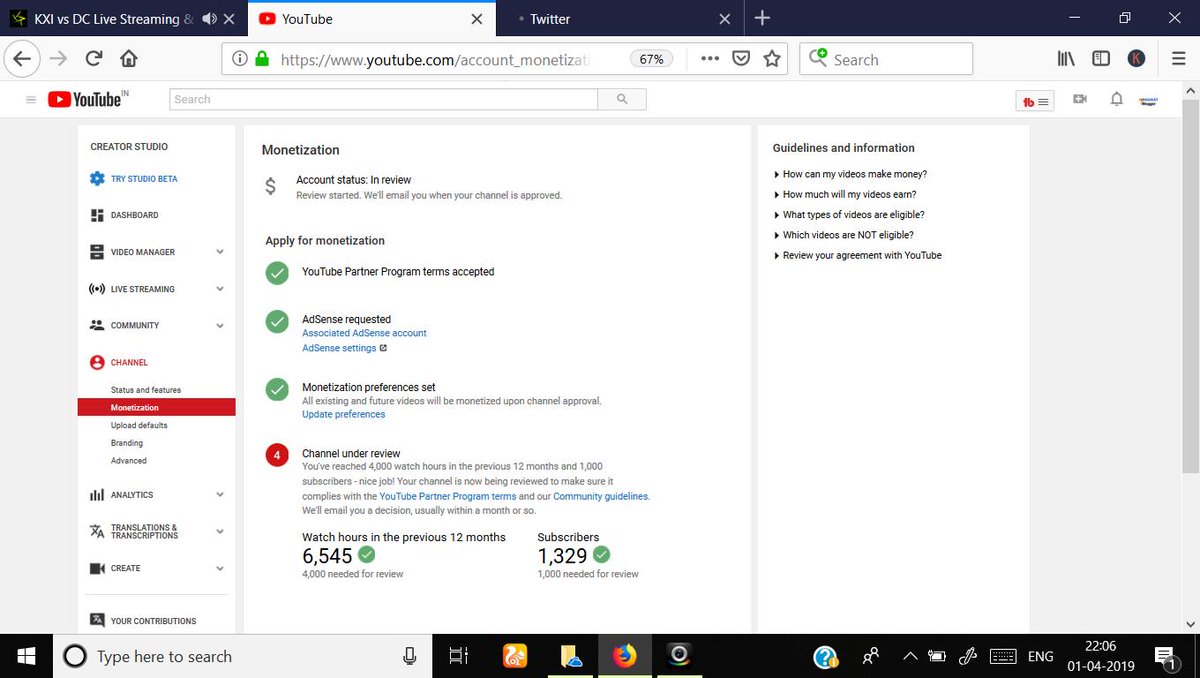Image resolution: width=1200 pixels, height=678 pixels.
Task: Open Task View in the taskbar
Action: [458, 656]
